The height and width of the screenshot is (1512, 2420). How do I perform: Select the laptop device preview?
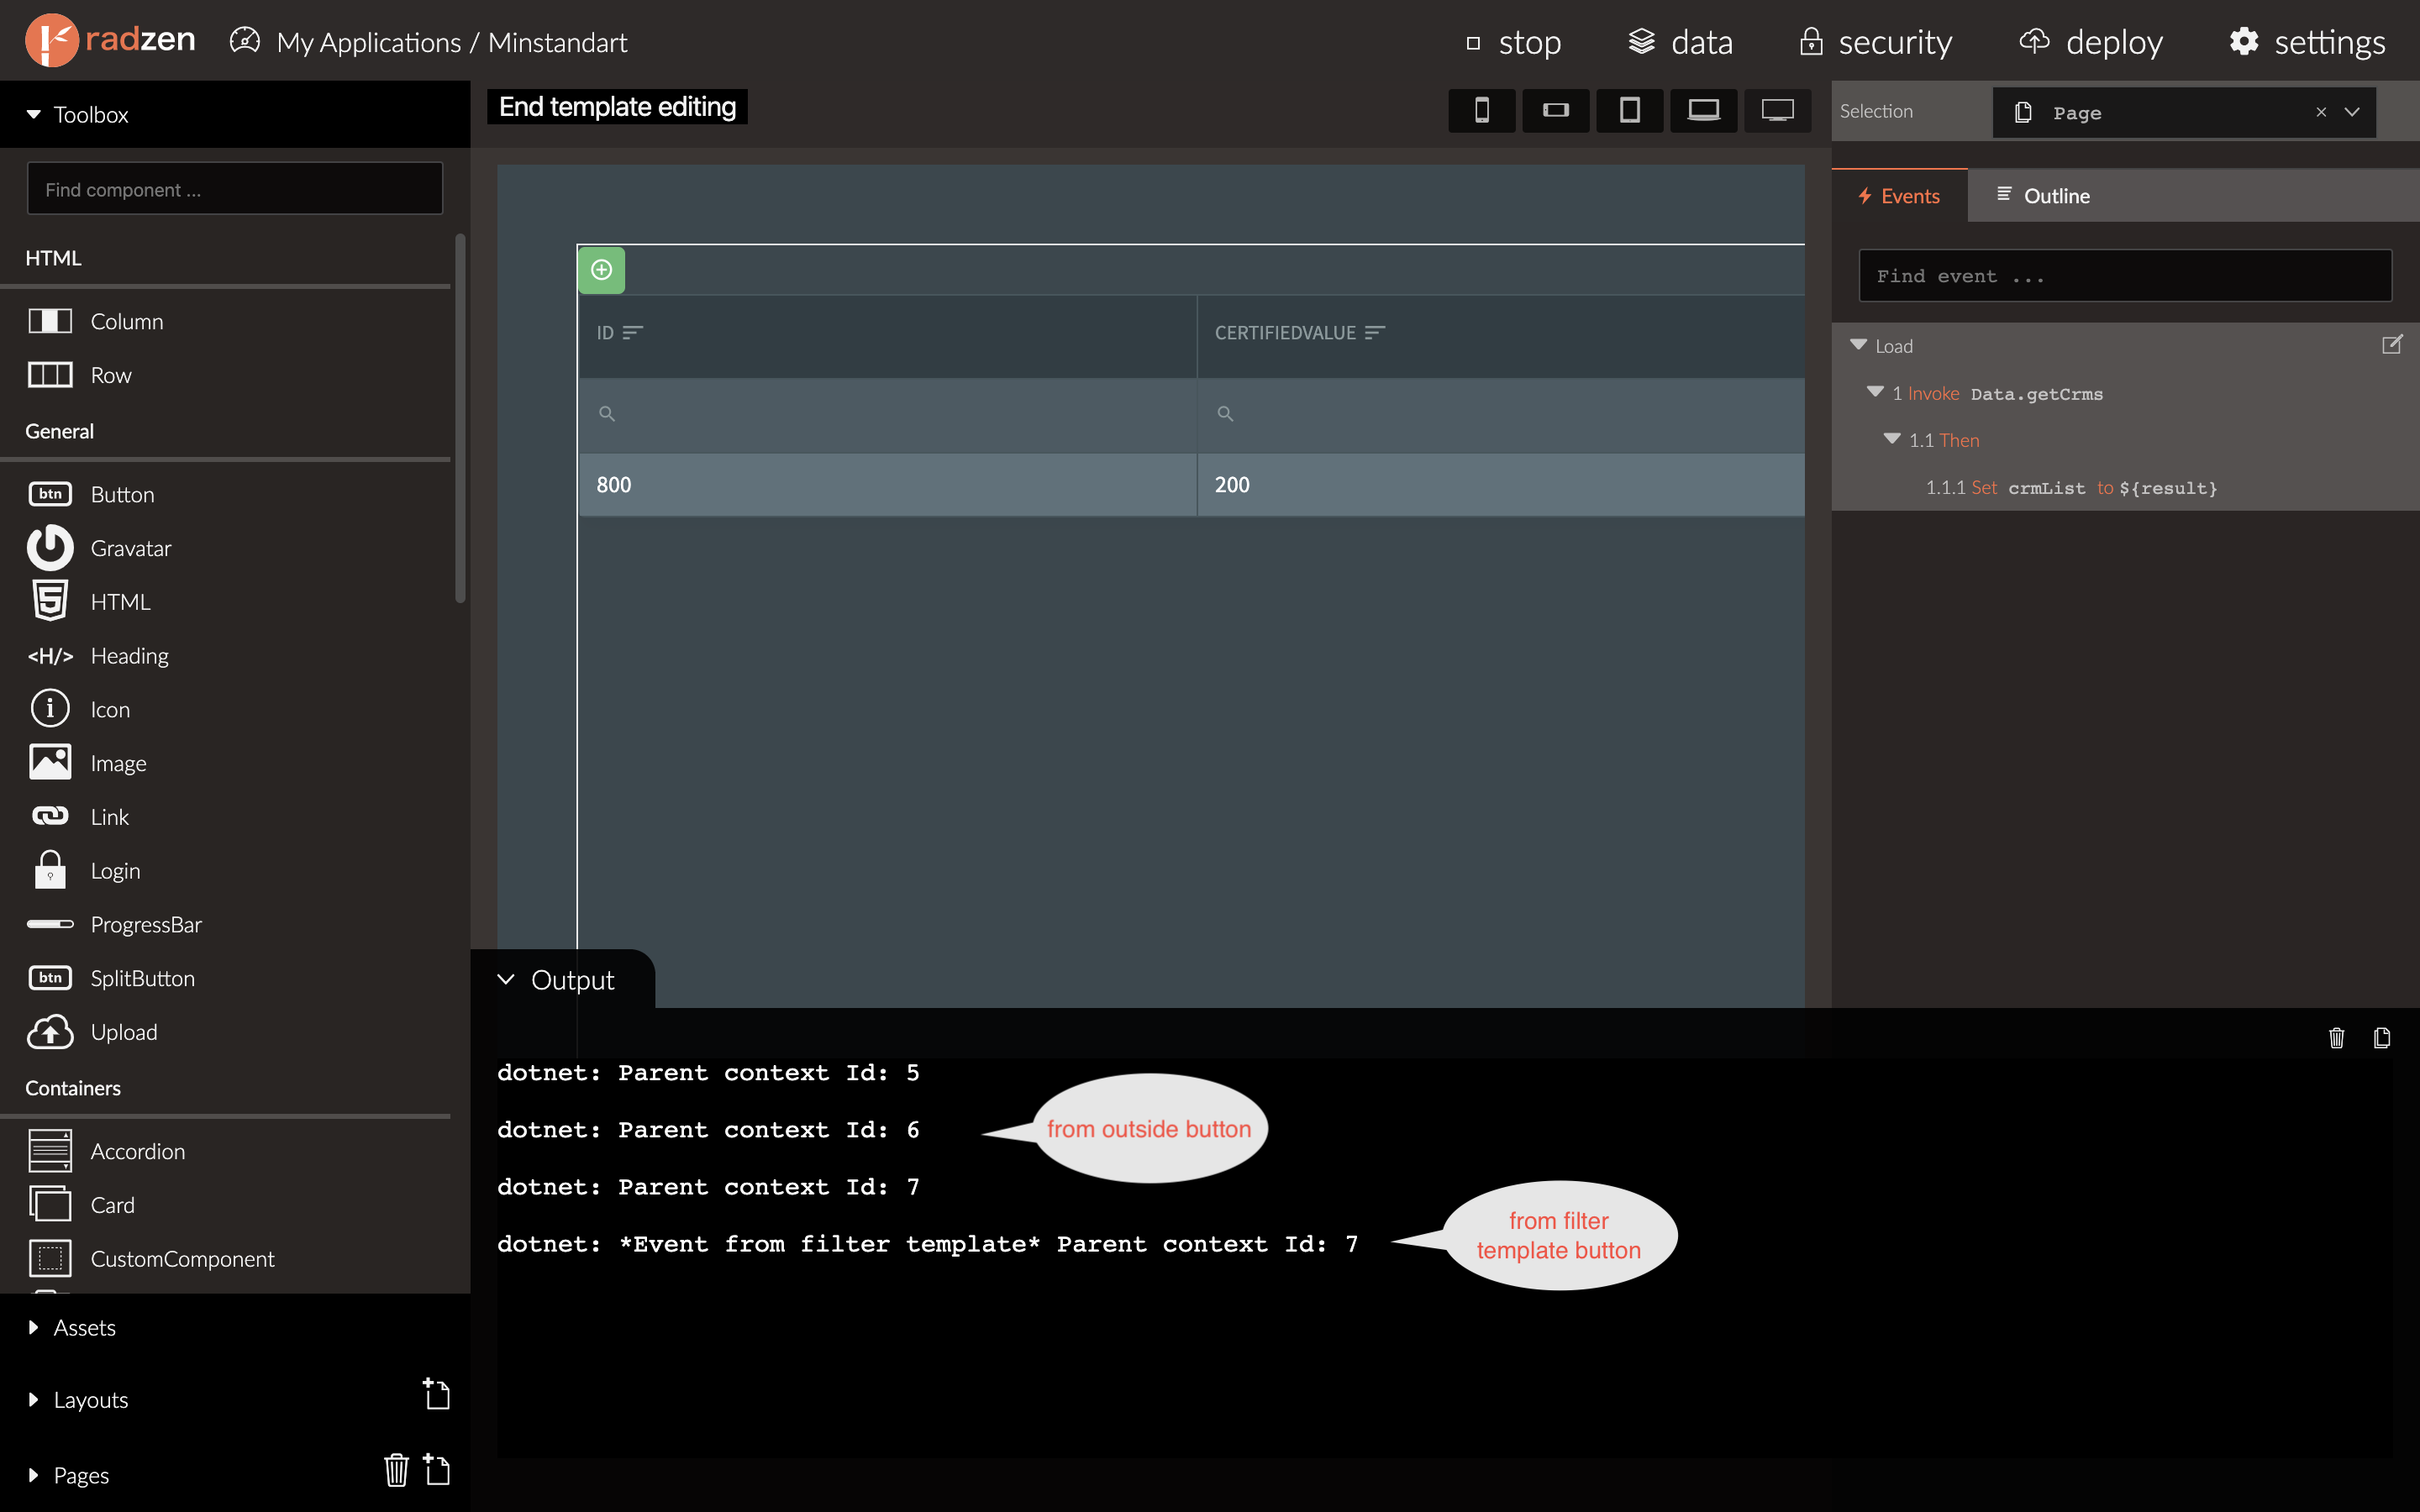(x=1703, y=110)
